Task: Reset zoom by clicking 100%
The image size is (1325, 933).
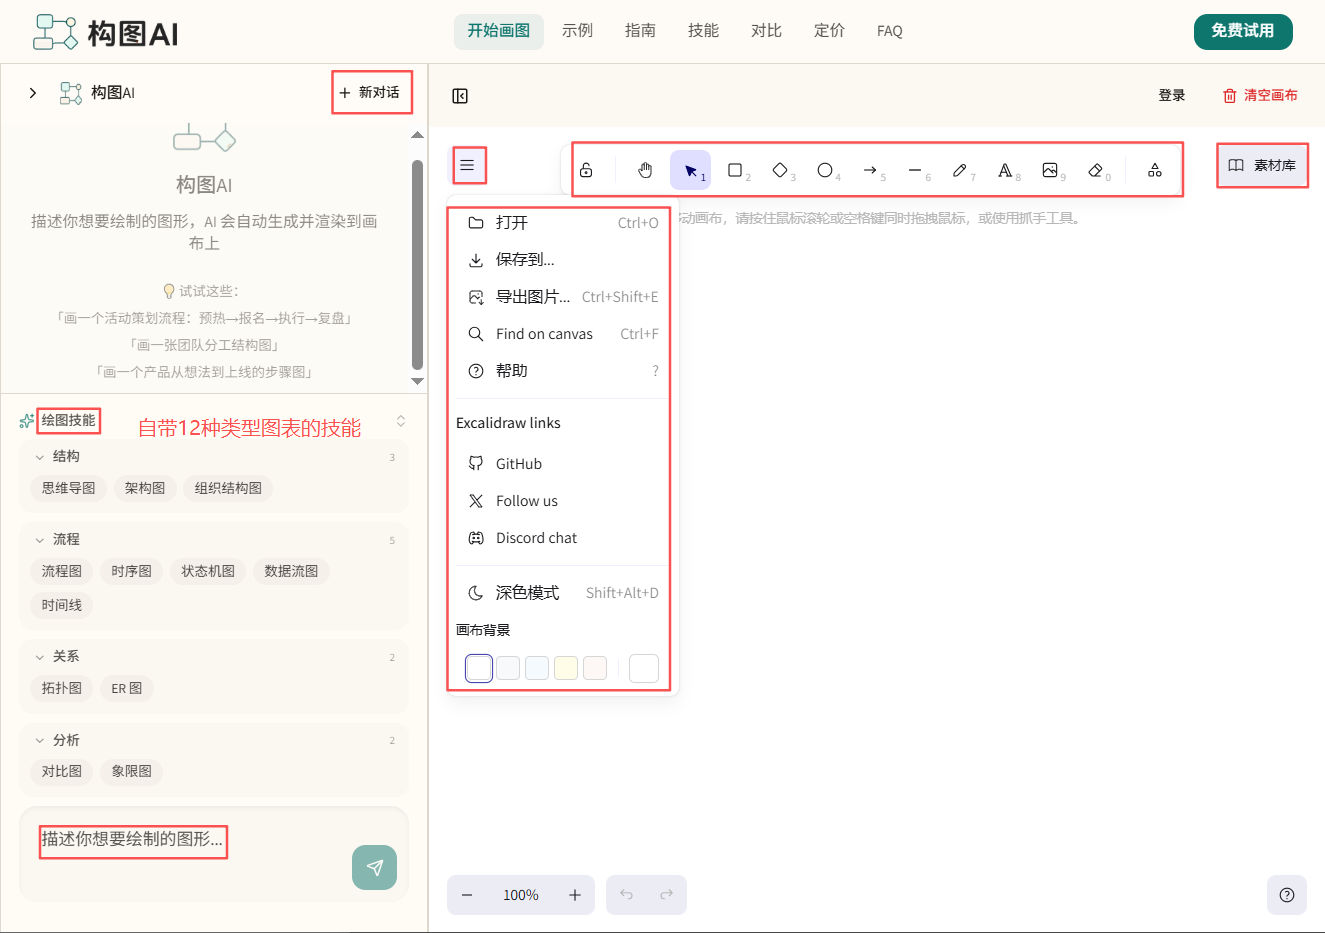Action: pyautogui.click(x=521, y=895)
